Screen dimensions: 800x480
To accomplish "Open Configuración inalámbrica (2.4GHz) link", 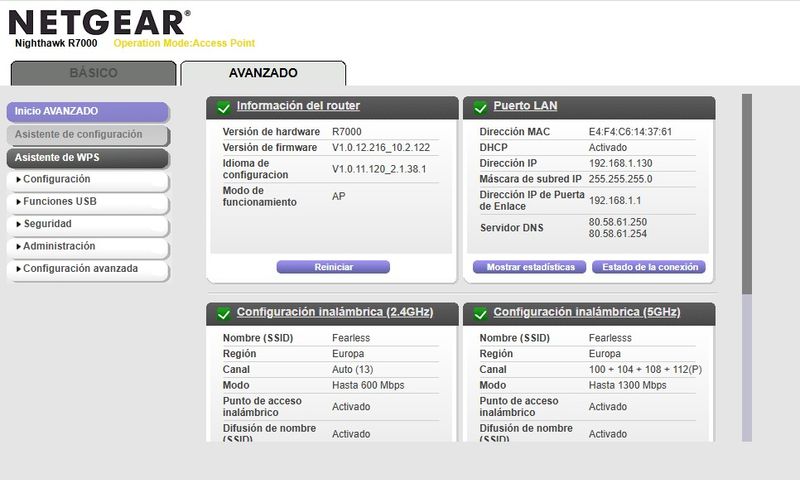I will pos(335,312).
